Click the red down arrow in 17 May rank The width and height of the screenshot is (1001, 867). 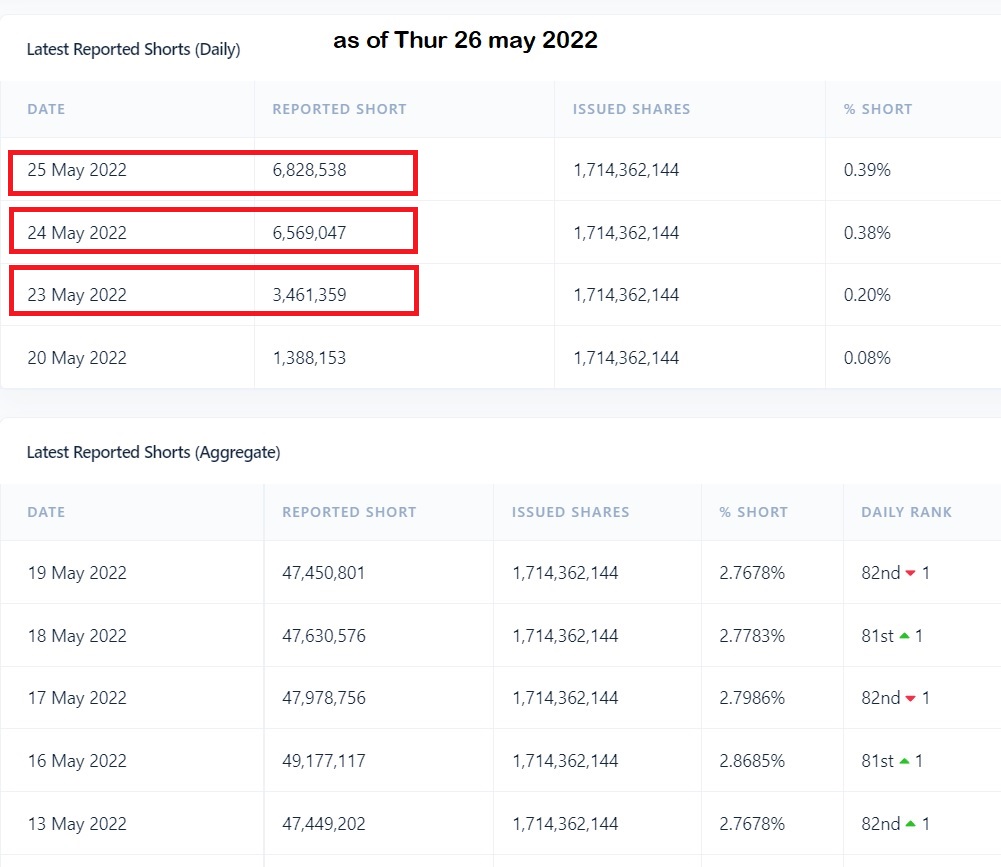pyautogui.click(x=910, y=698)
